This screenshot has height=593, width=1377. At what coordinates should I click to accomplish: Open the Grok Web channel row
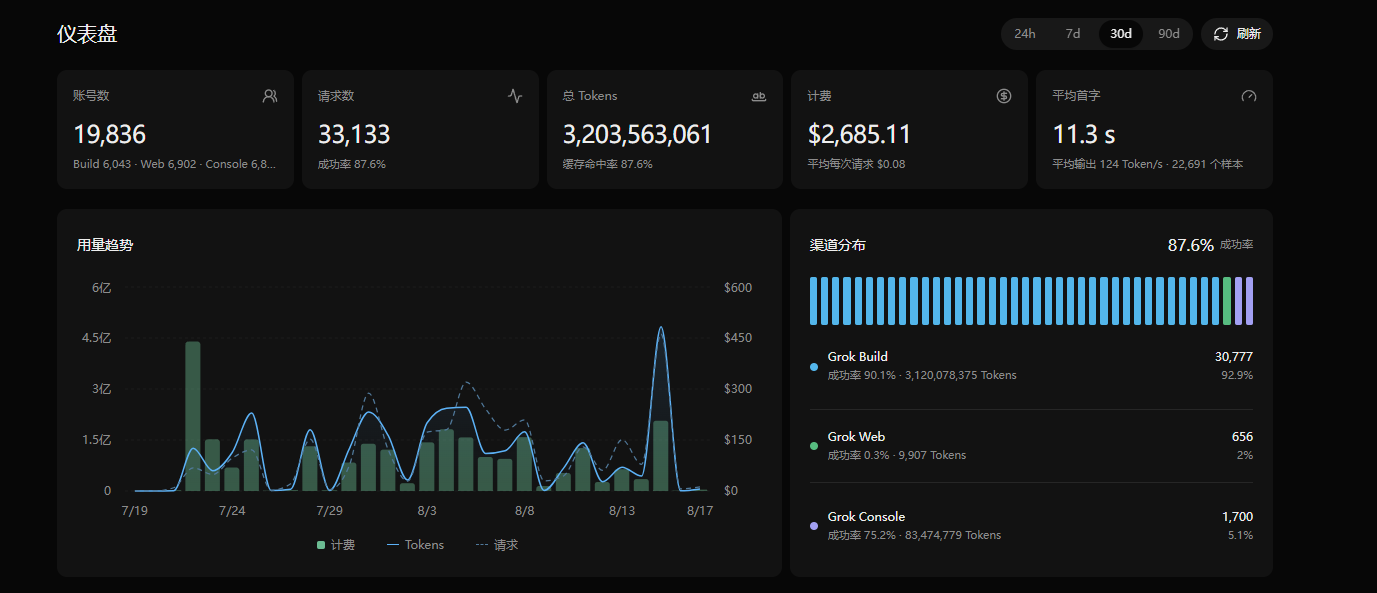tap(1031, 446)
